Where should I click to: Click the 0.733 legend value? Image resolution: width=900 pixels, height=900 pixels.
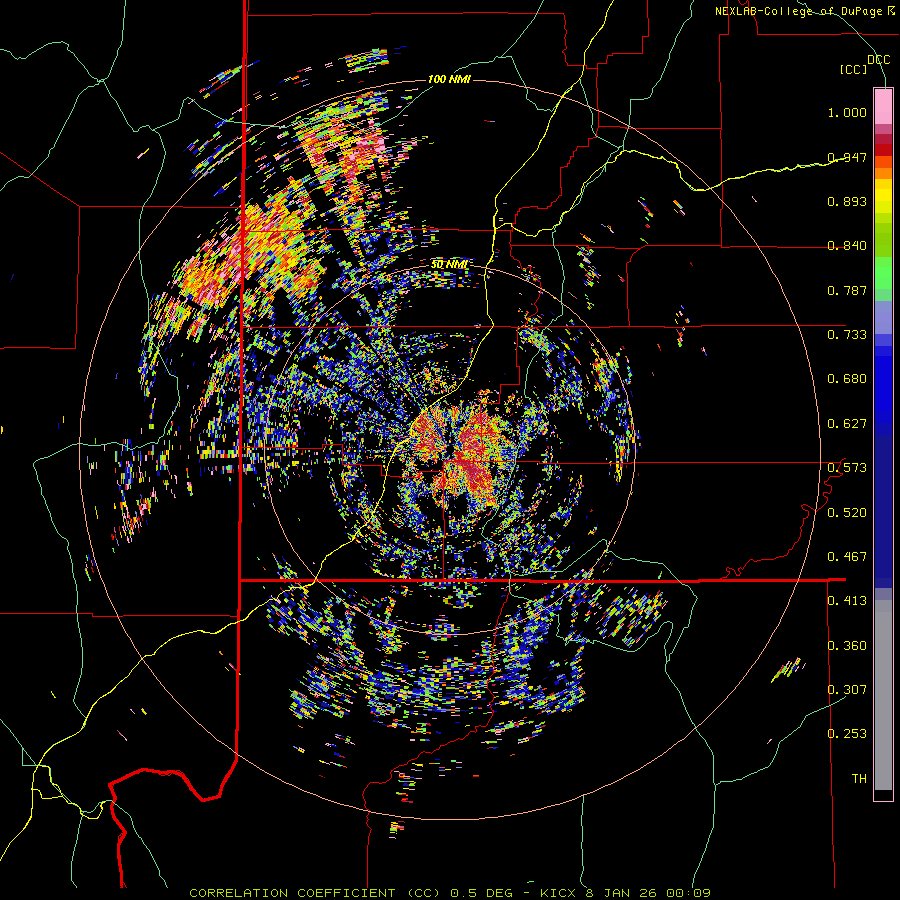pos(847,335)
